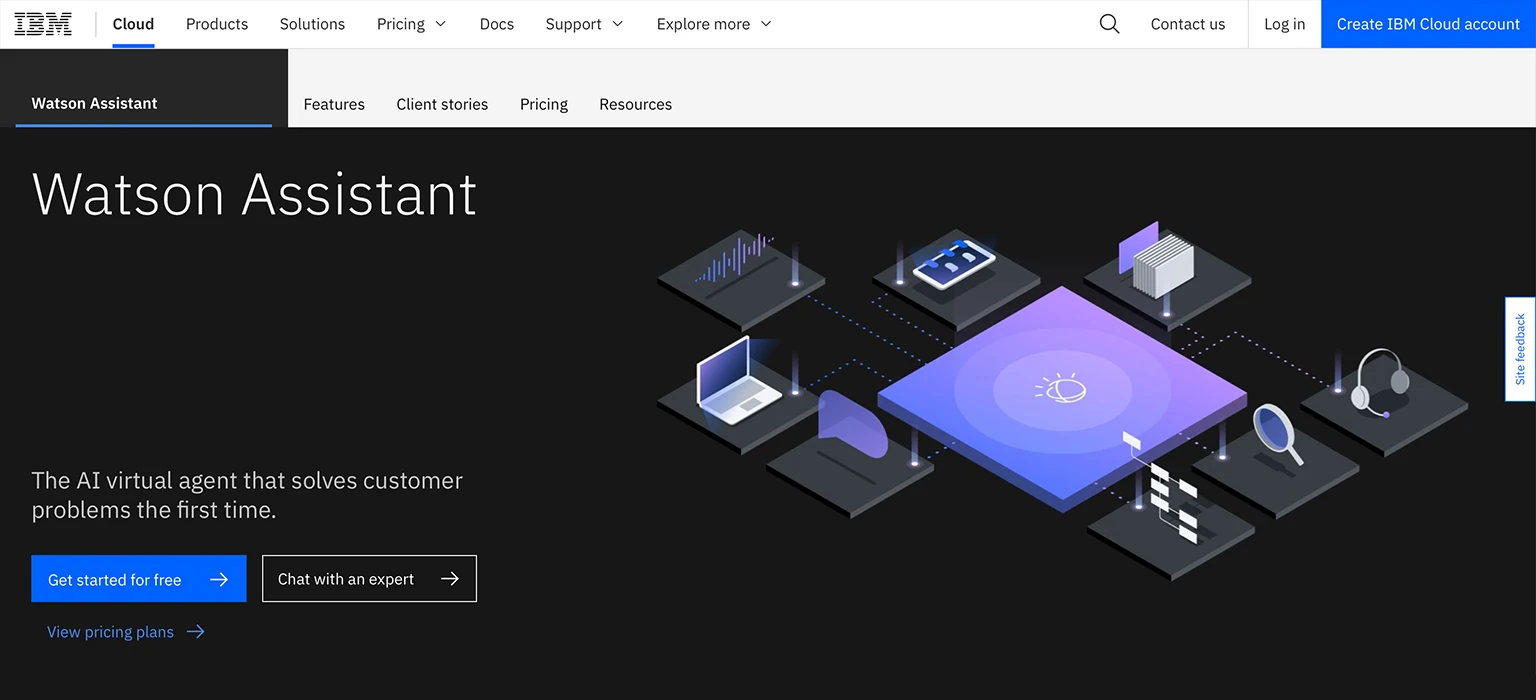Click the arrow inside Get started for free
The width and height of the screenshot is (1536, 700).
[x=220, y=579]
